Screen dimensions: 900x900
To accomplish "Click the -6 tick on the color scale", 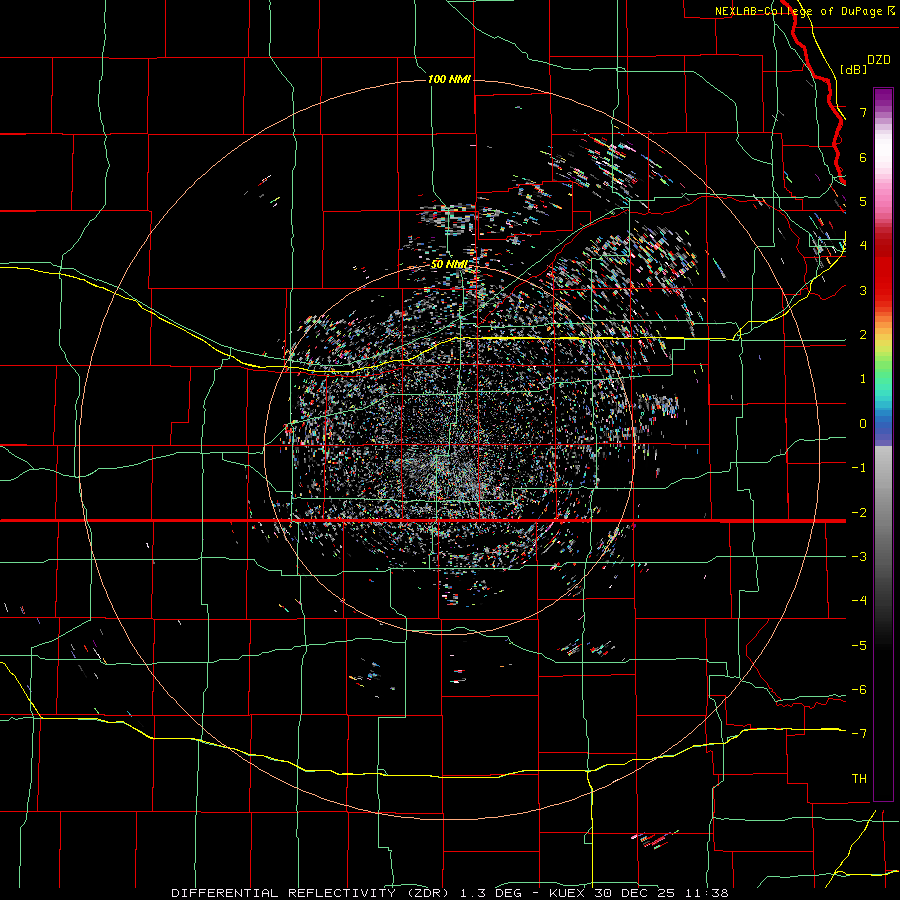I will point(859,689).
